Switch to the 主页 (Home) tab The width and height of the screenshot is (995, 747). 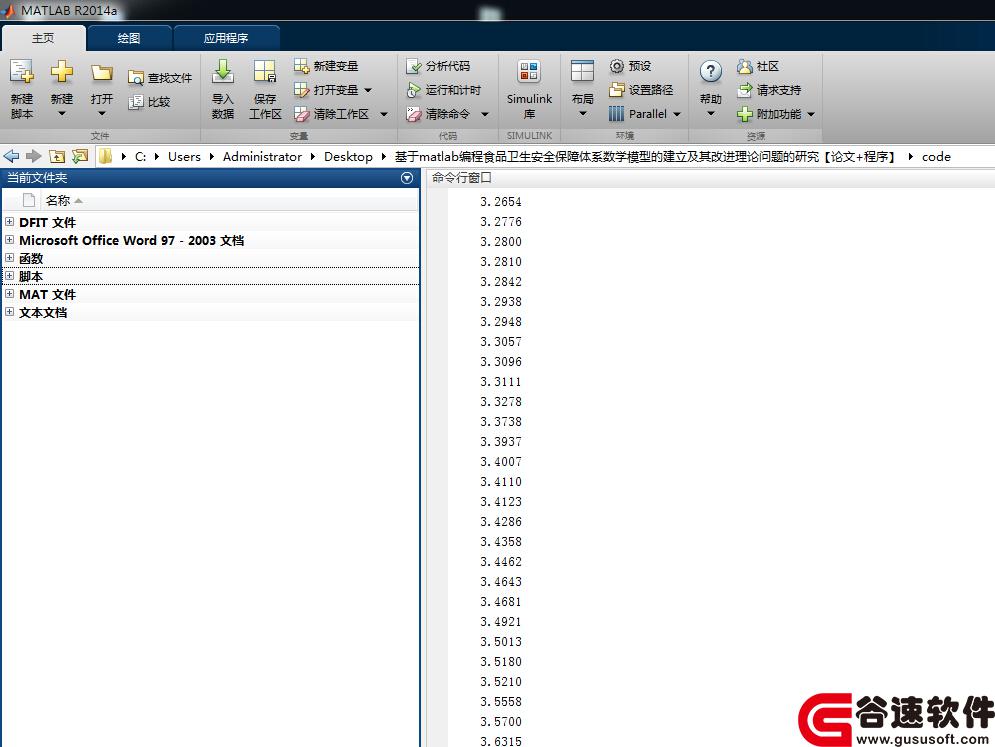pos(43,38)
